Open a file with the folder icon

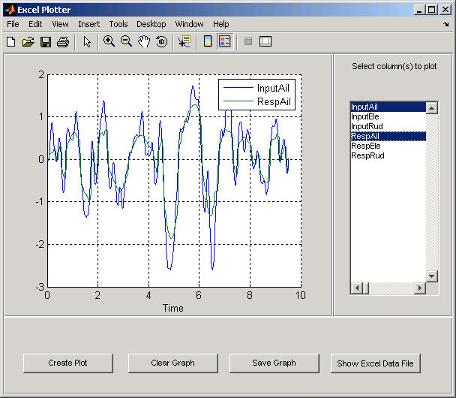click(x=28, y=42)
